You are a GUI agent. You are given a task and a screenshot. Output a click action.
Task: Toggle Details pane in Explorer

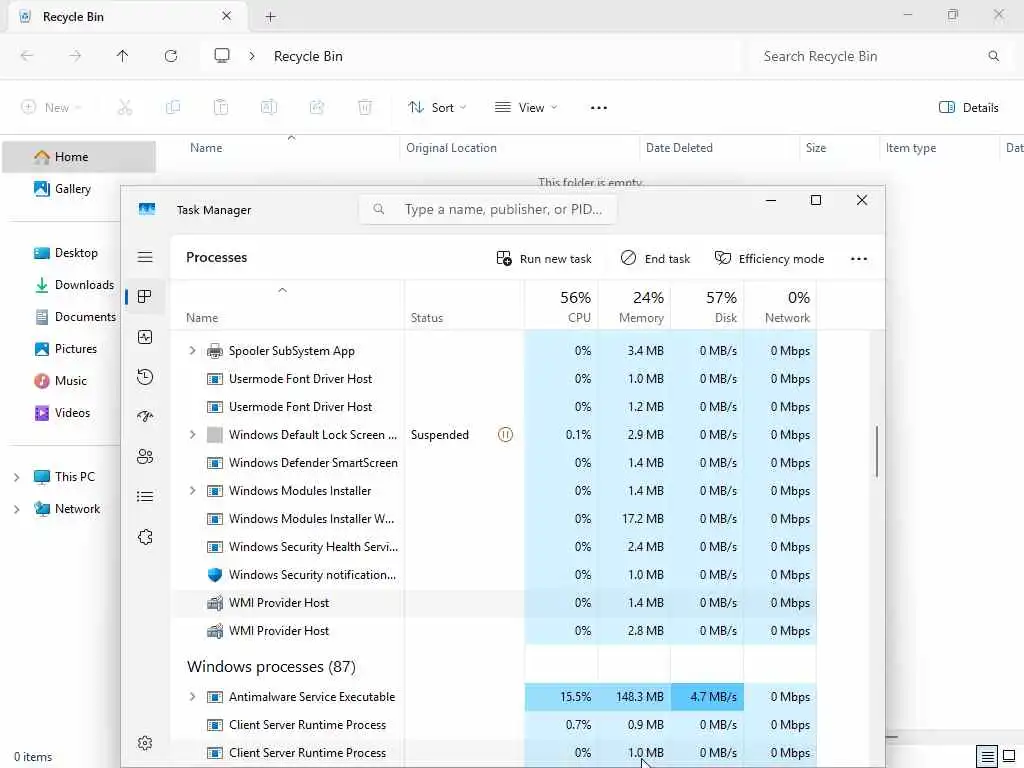(x=968, y=108)
